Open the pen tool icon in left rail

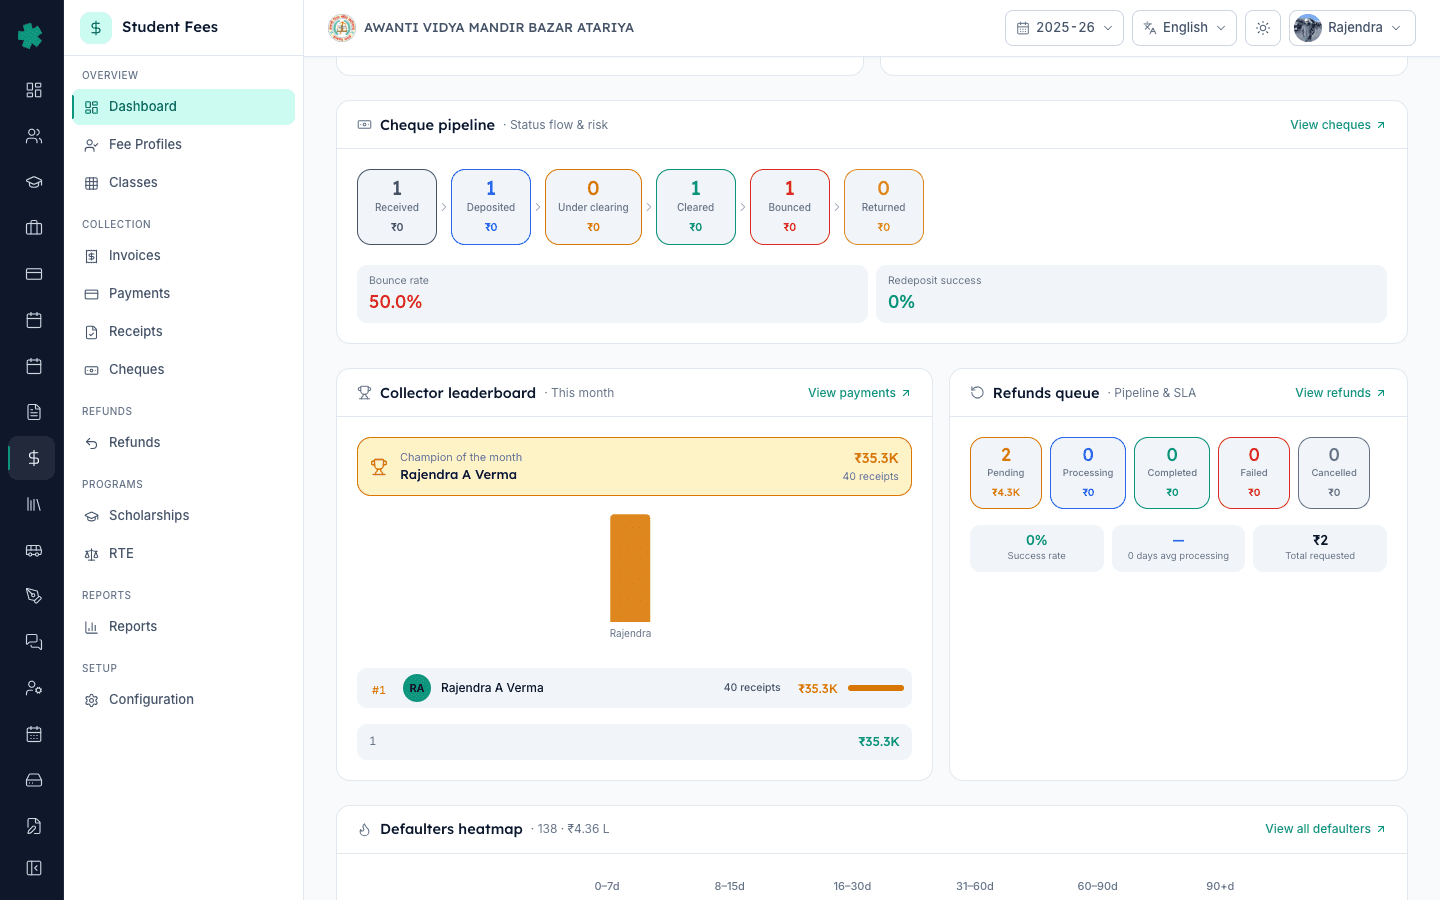[x=34, y=596]
